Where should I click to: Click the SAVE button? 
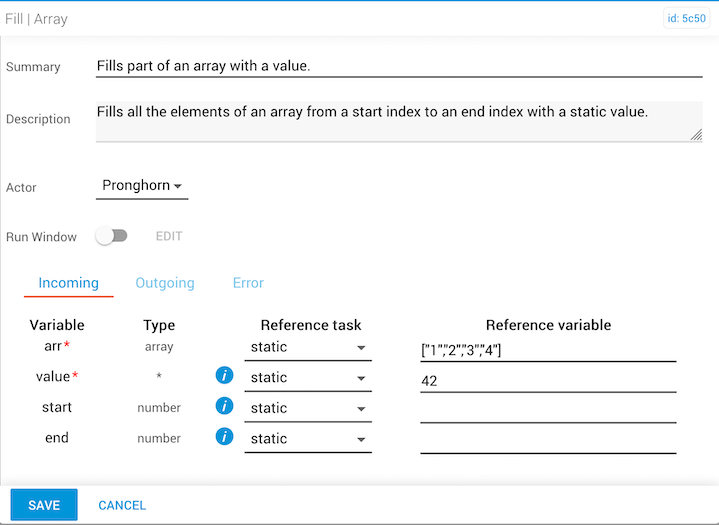pyautogui.click(x=44, y=505)
